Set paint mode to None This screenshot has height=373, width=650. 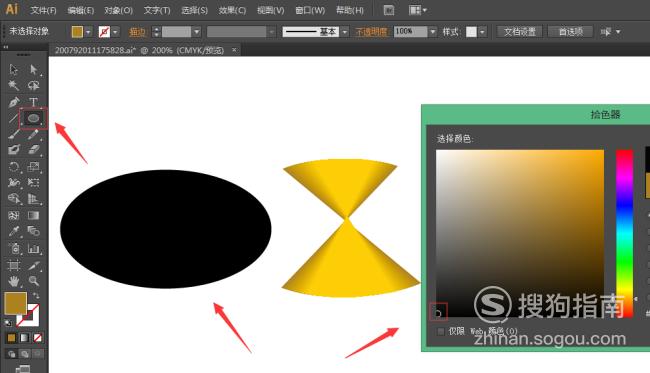(37, 338)
